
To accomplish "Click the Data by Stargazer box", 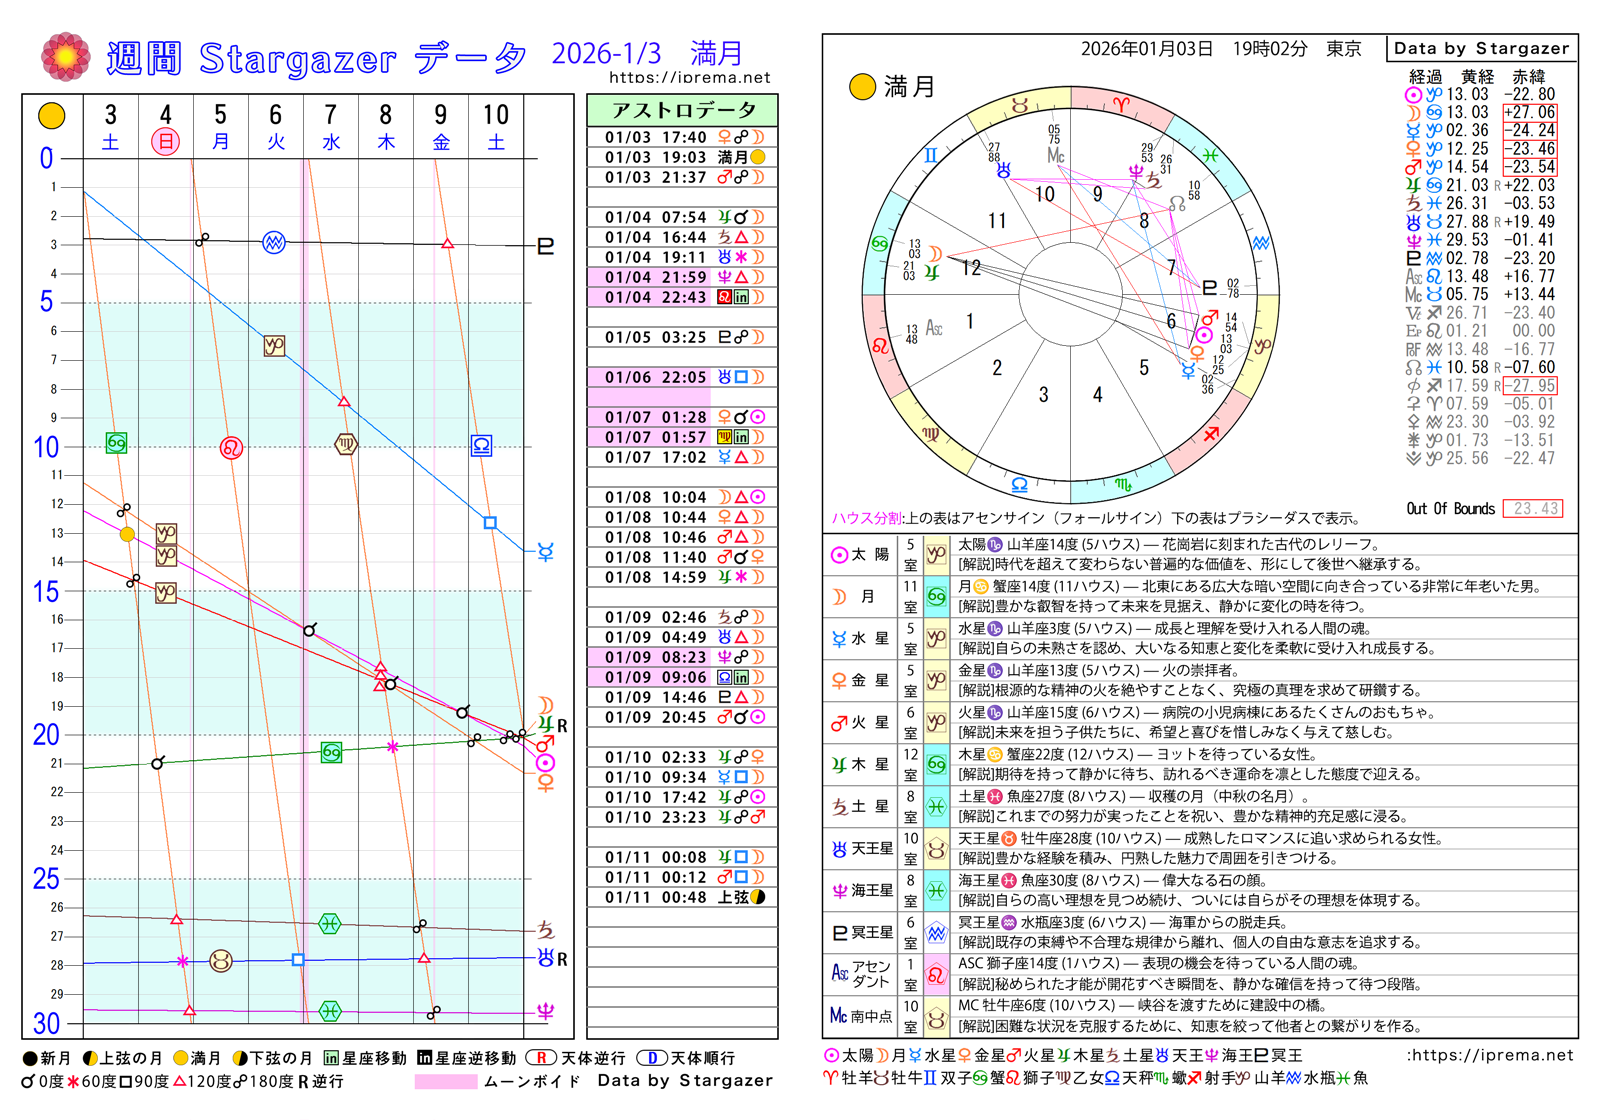I will pos(1481,48).
